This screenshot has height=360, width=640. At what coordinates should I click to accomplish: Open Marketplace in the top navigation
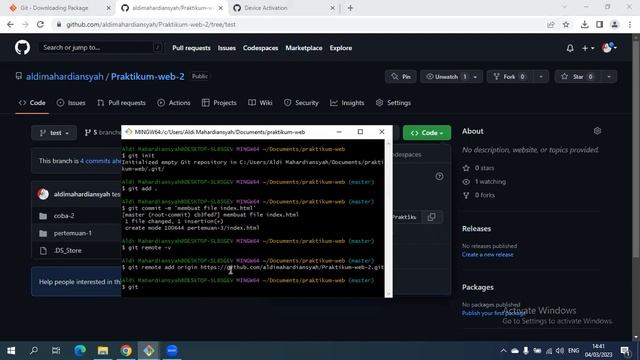304,48
